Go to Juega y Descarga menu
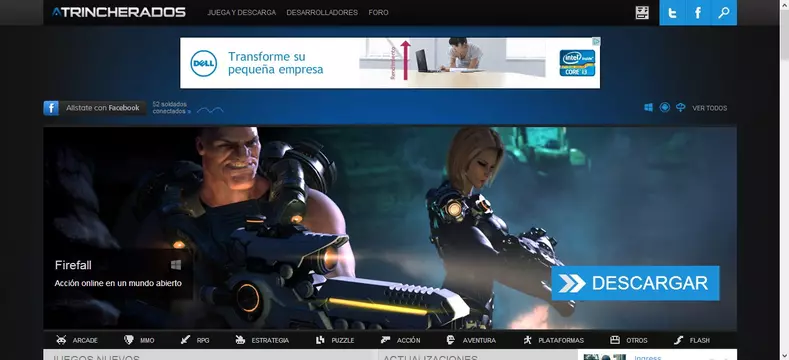 242,13
